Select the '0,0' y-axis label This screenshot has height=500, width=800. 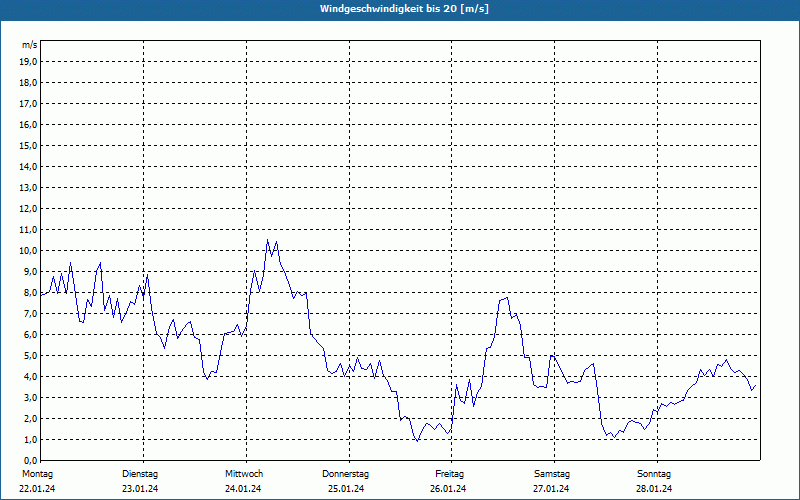click(30, 461)
